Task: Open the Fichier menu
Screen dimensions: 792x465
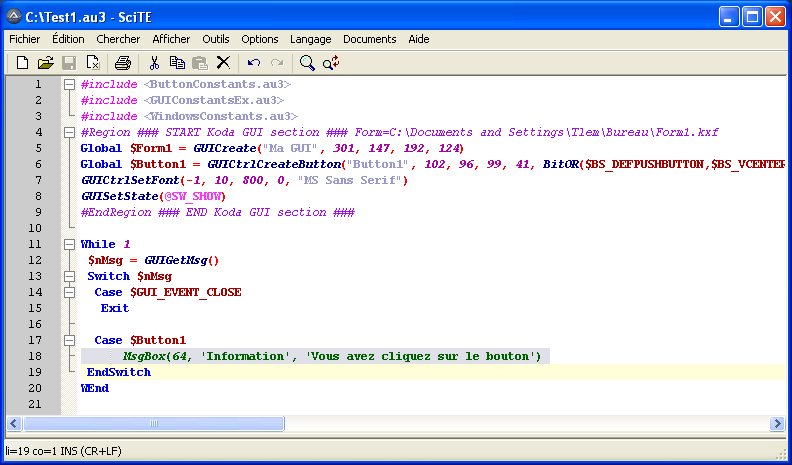Action: click(25, 39)
